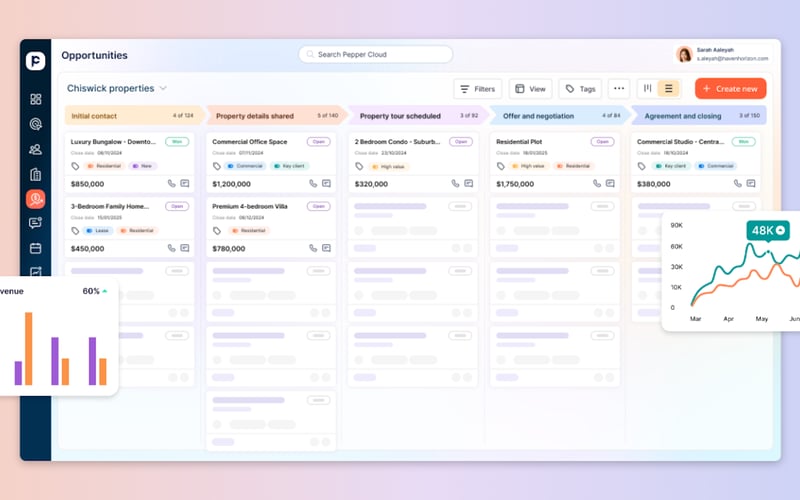Viewport: 800px width, 500px height.
Task: Open the Premium 4-bedroom Villa card title
Action: coord(250,206)
